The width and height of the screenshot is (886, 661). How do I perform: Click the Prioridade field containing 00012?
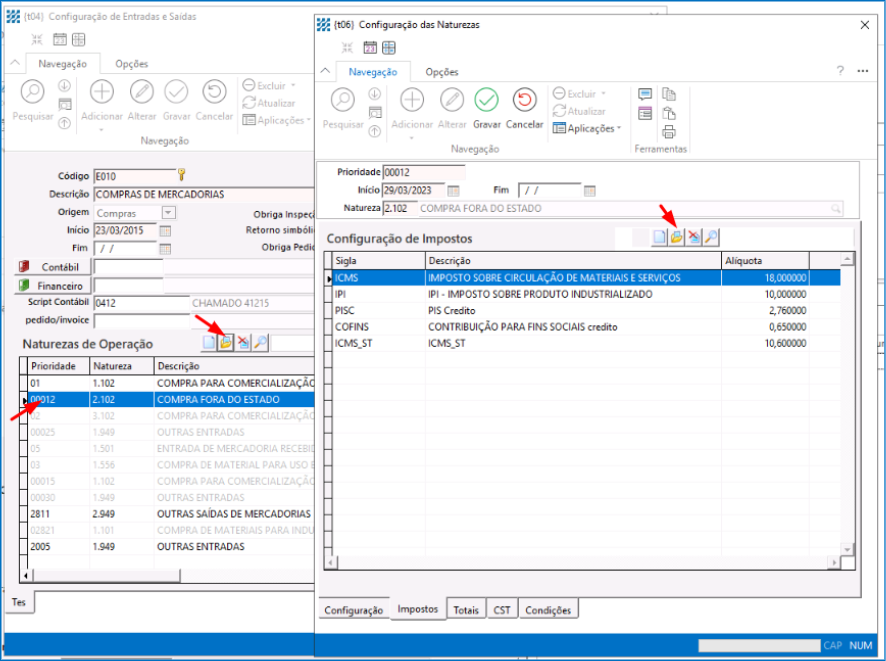tap(424, 172)
